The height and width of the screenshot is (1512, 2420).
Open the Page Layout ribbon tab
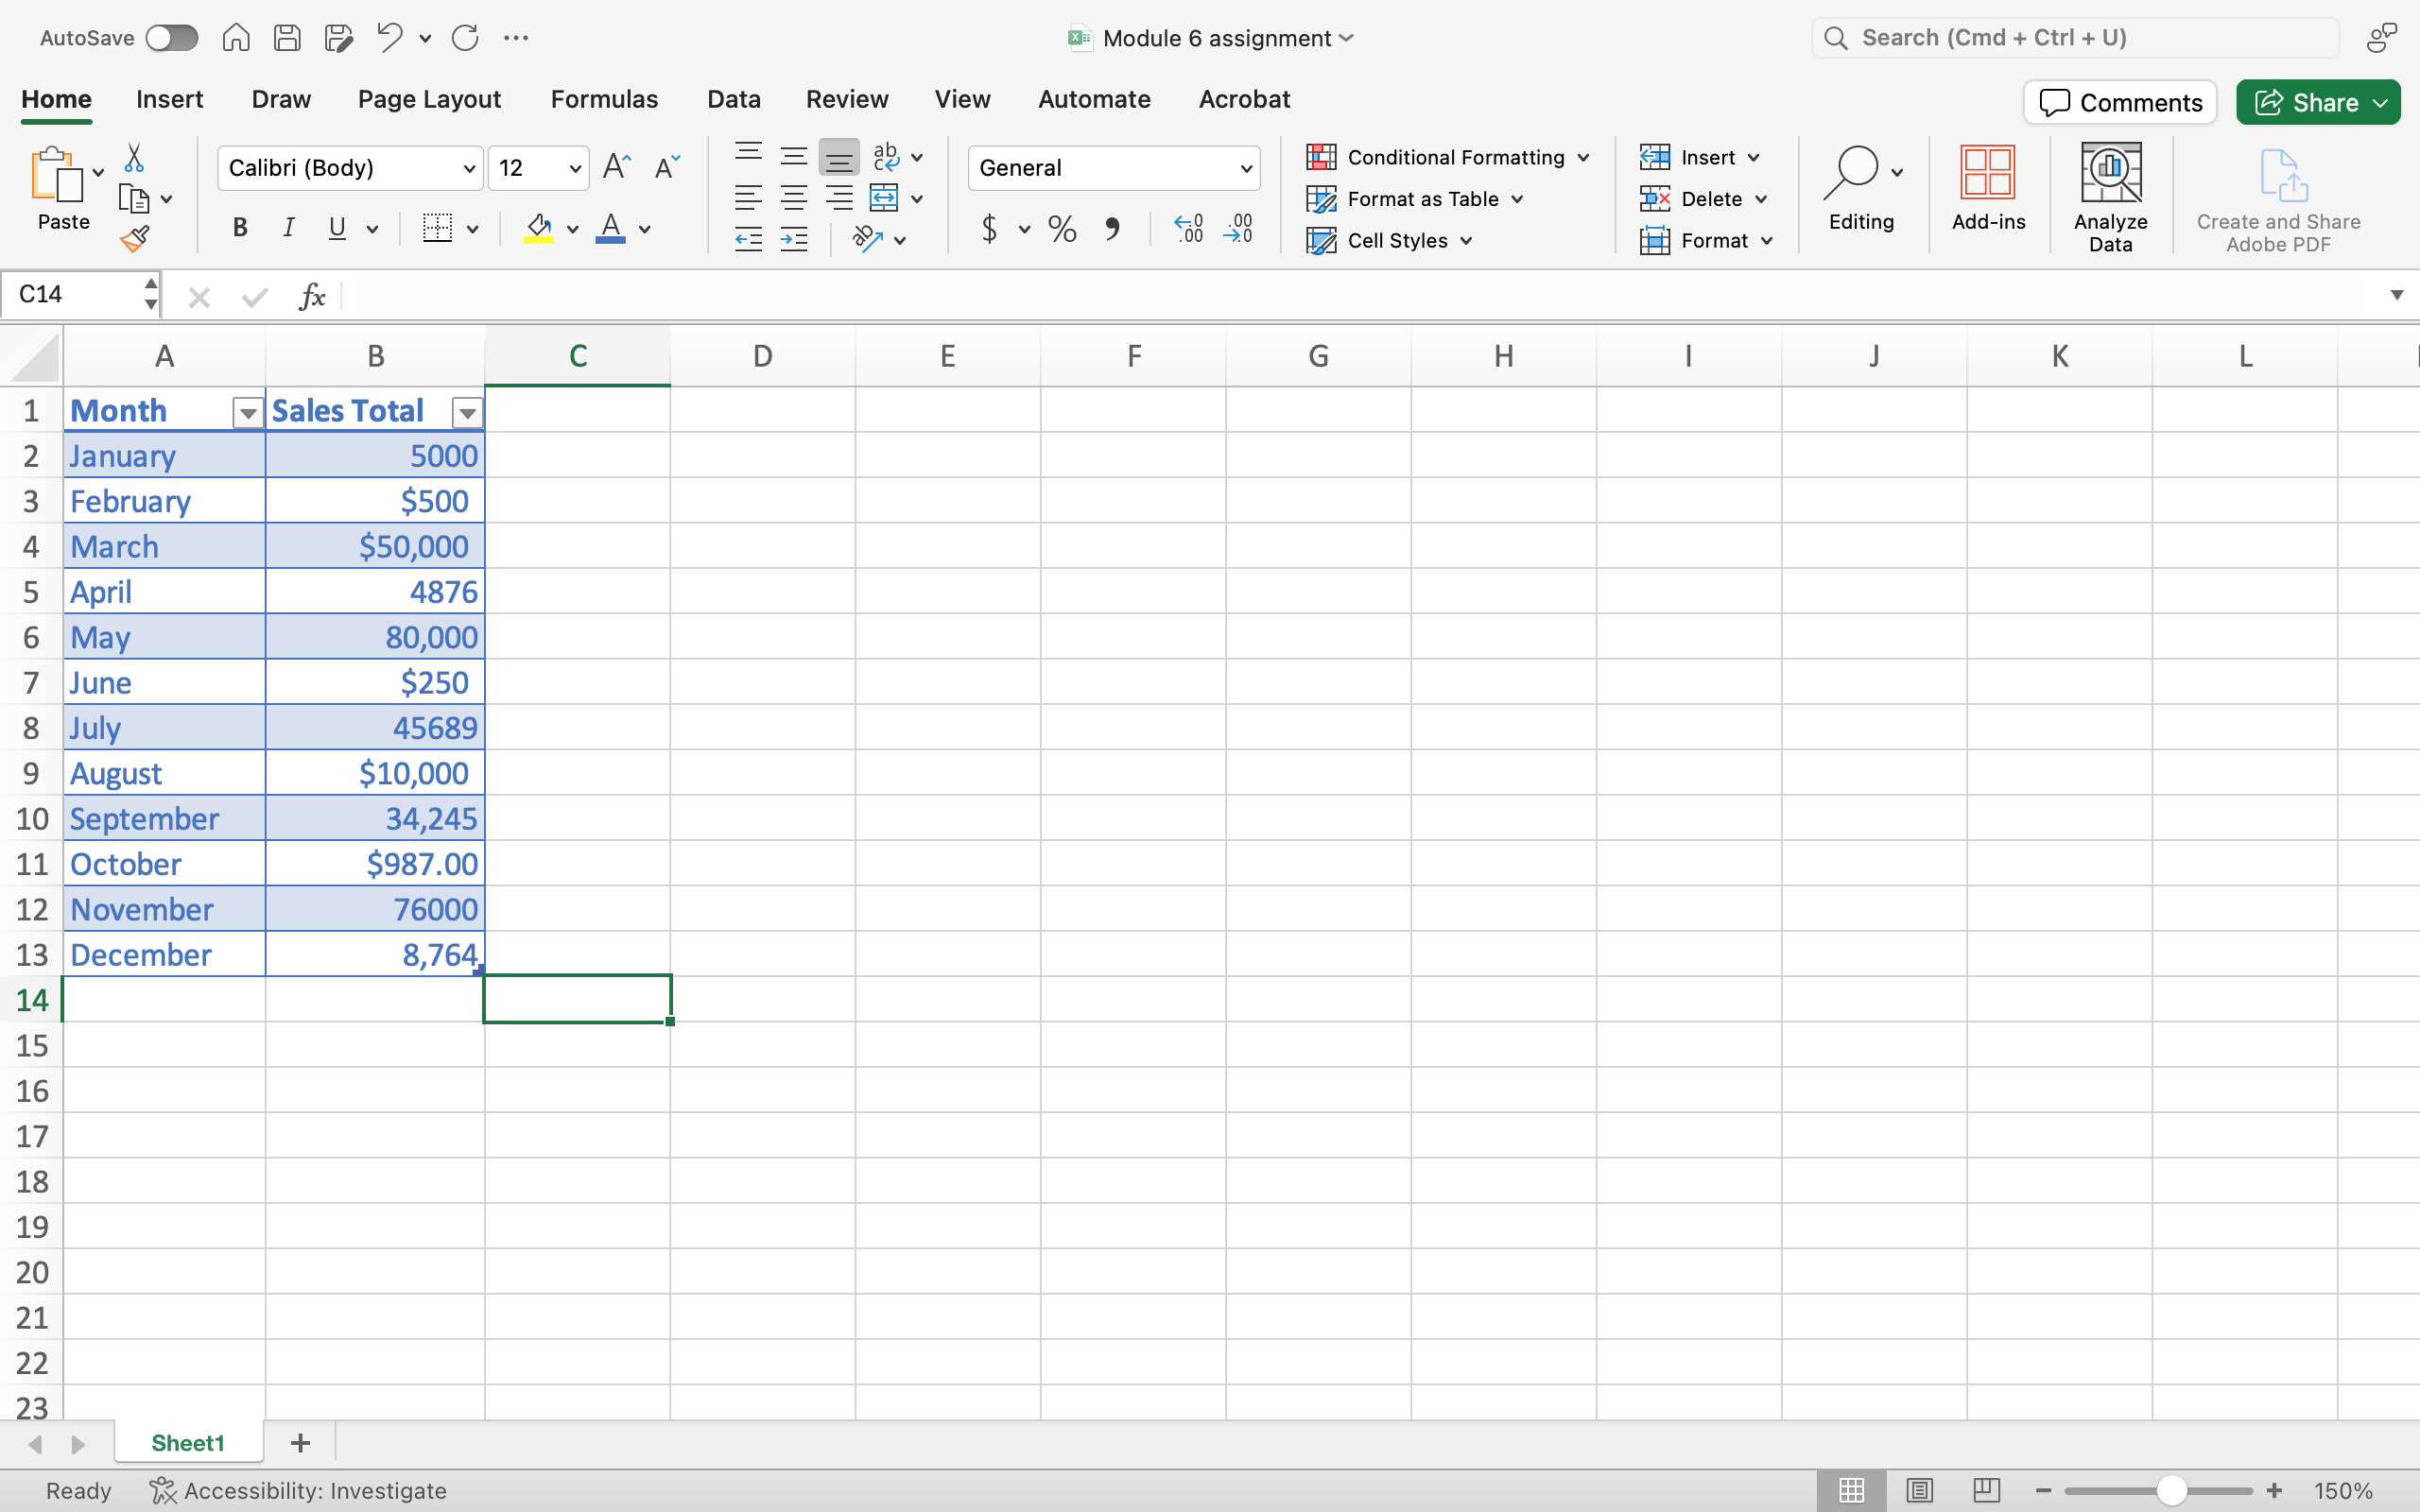(x=429, y=99)
